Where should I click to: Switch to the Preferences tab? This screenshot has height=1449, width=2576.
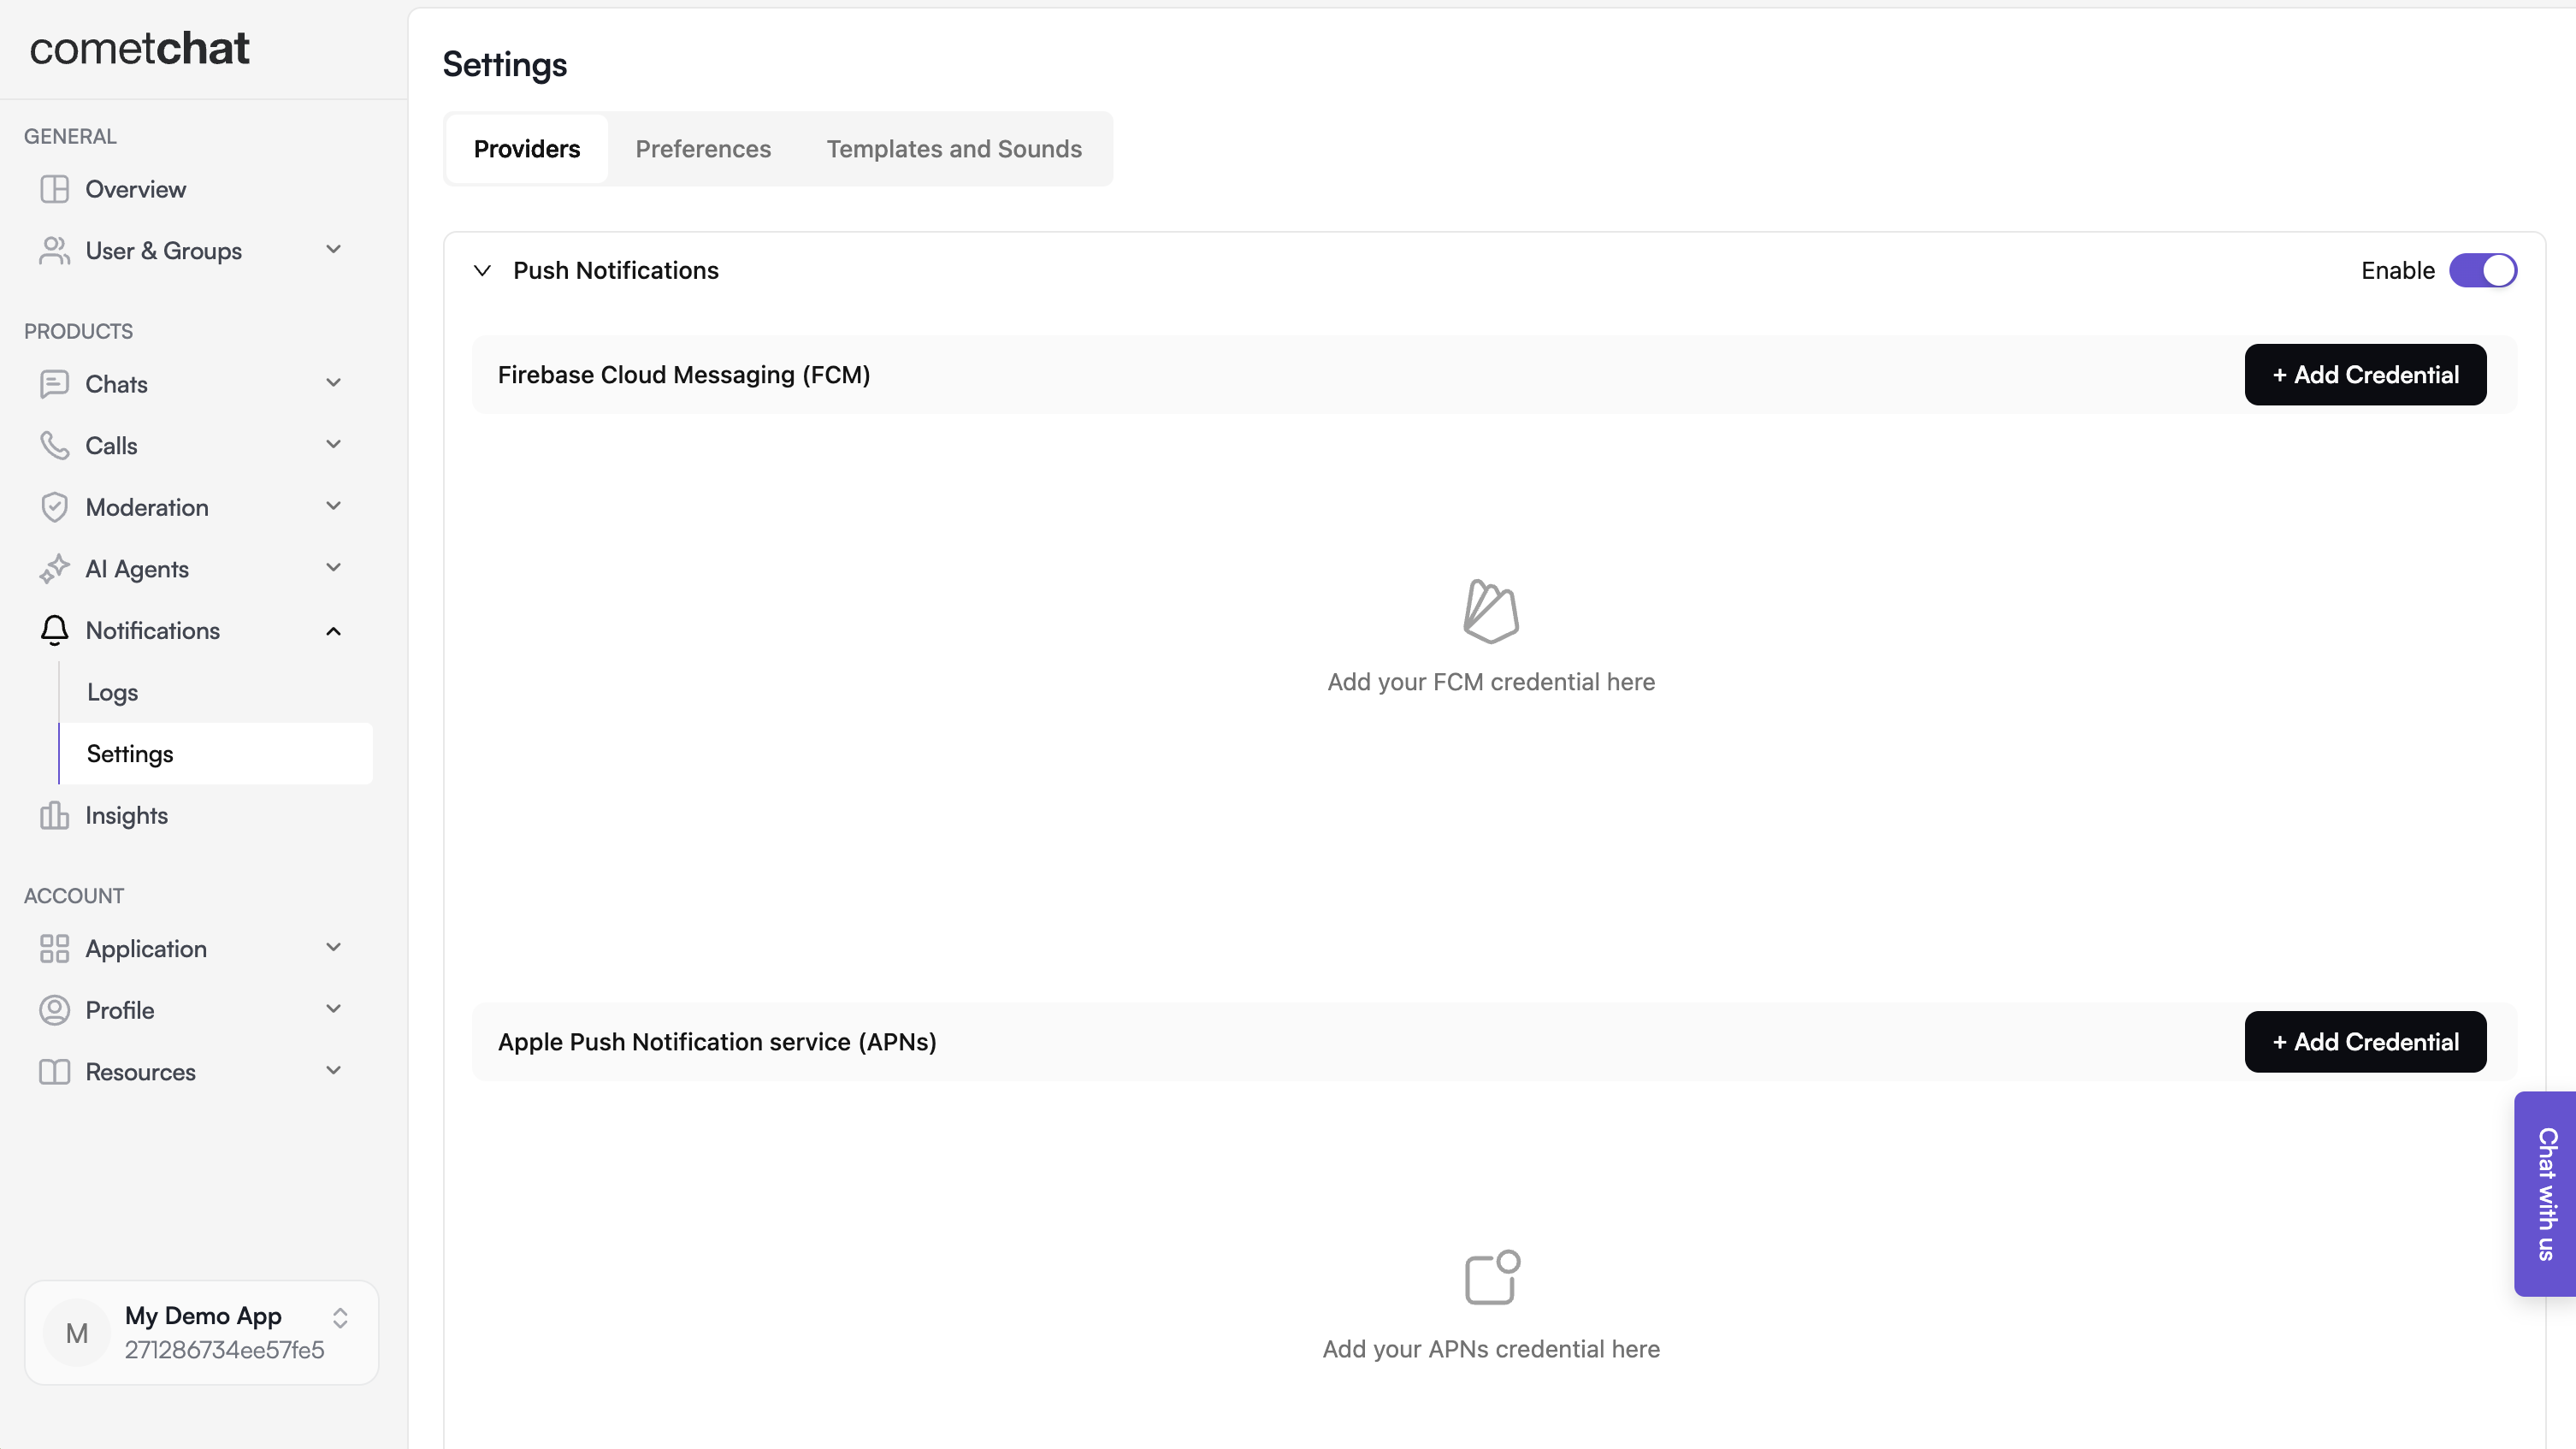(703, 148)
